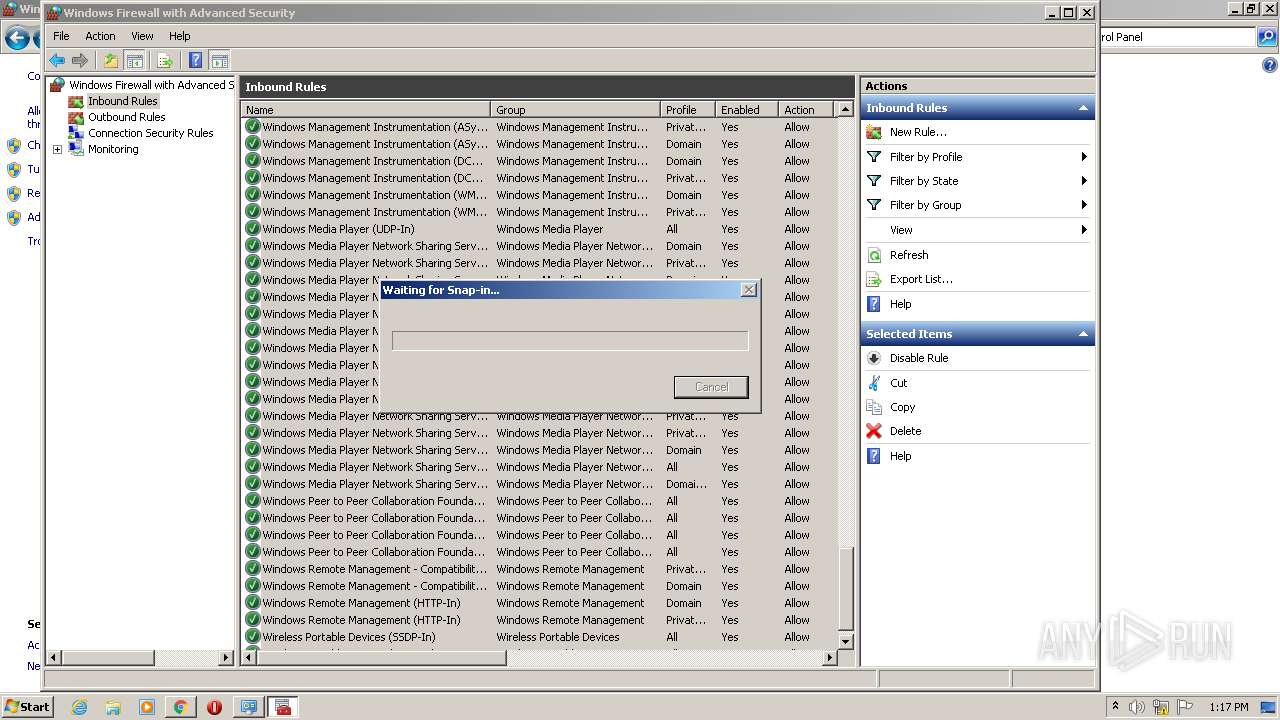This screenshot has height=720, width=1280.
Task: Toggle Show/Hide Console Tree toolbar icon
Action: coord(135,61)
